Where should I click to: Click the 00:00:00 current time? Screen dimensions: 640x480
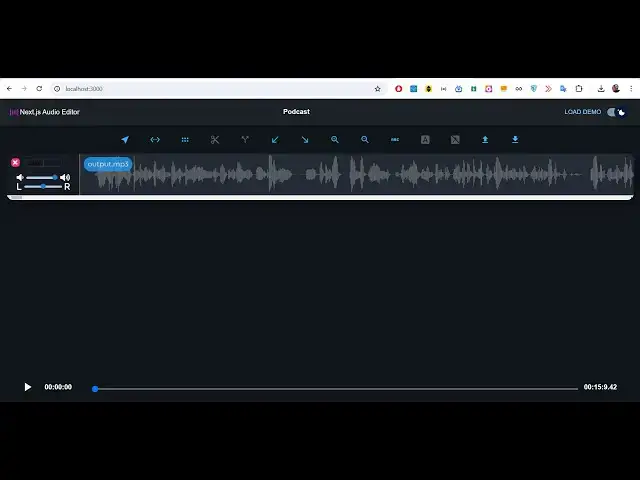tap(58, 387)
